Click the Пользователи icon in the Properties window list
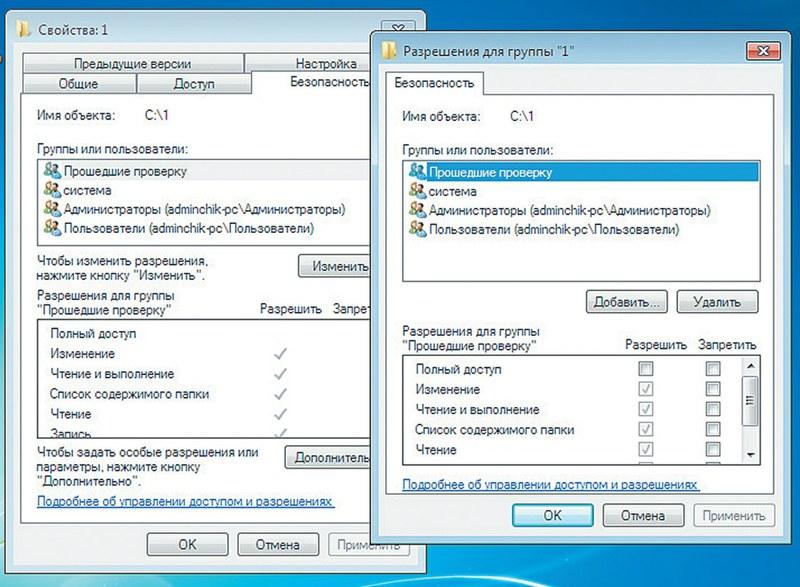 (x=52, y=229)
